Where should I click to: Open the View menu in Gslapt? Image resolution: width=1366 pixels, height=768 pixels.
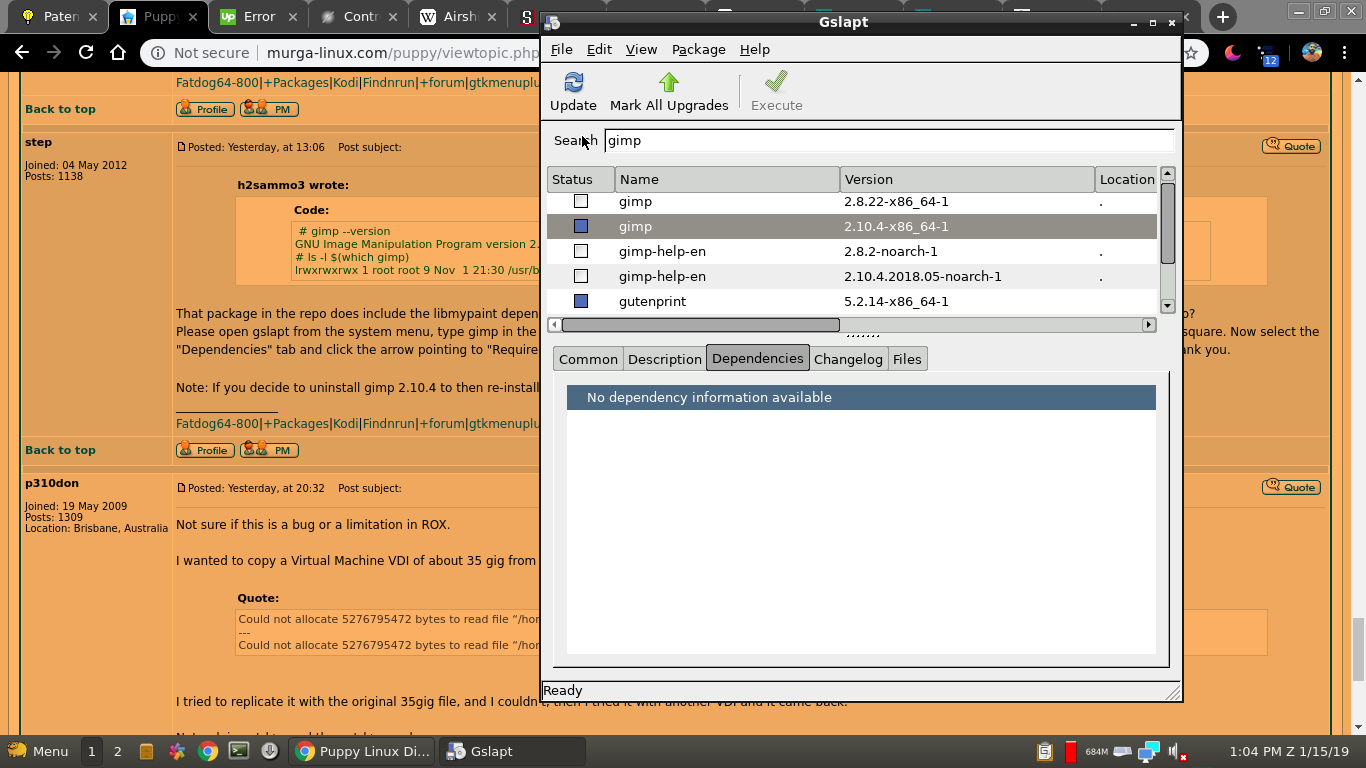click(641, 49)
